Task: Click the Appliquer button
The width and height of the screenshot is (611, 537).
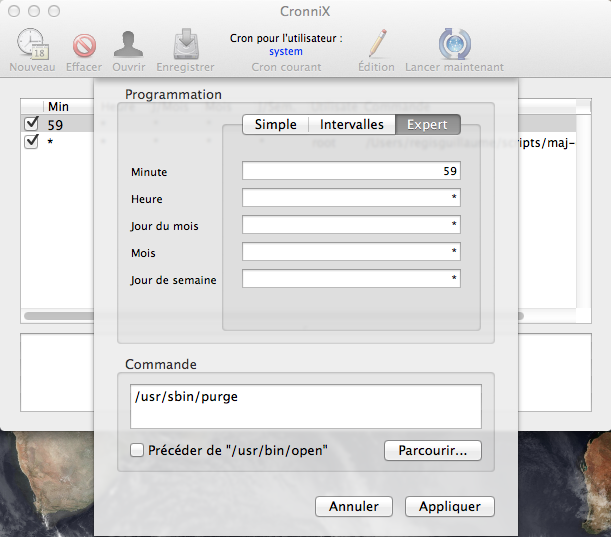Action: pyautogui.click(x=450, y=506)
